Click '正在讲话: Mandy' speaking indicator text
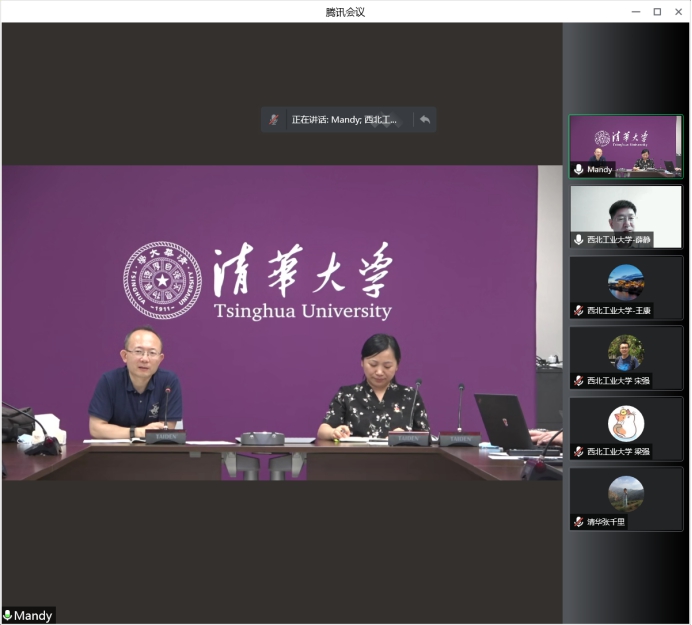Image resolution: width=692 pixels, height=625 pixels. 344,120
